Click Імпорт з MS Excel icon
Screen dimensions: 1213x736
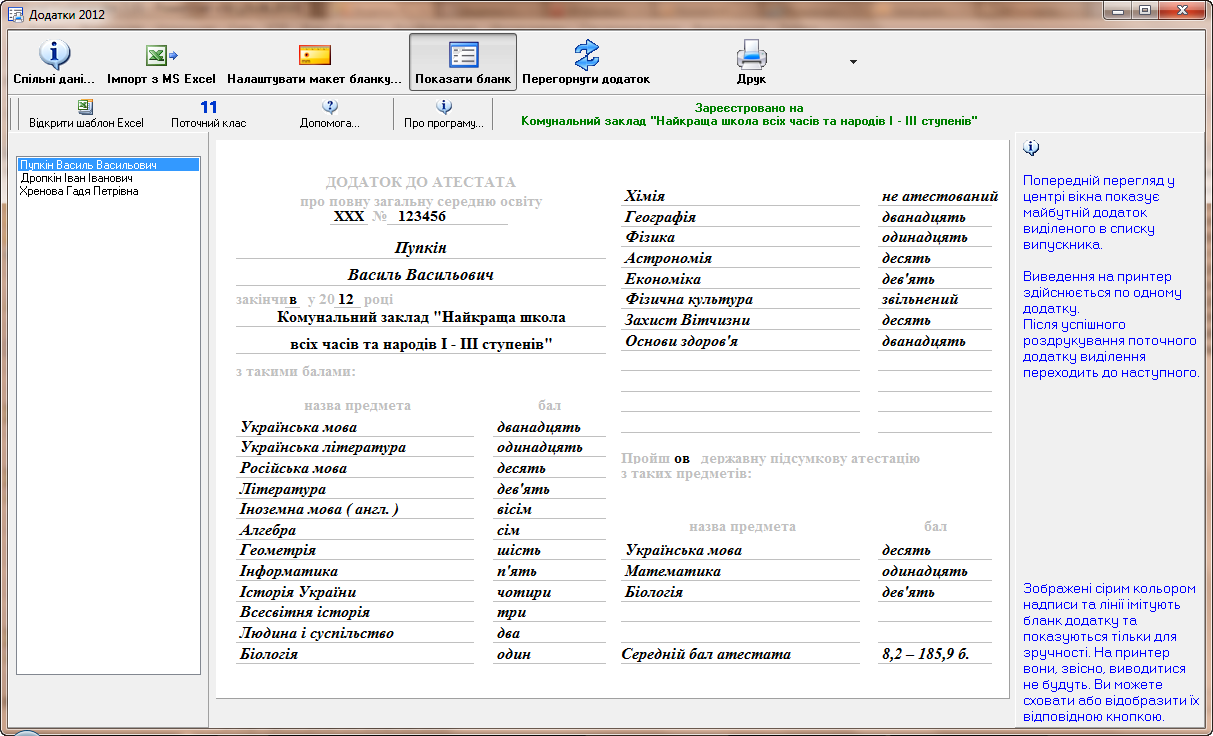[161, 55]
